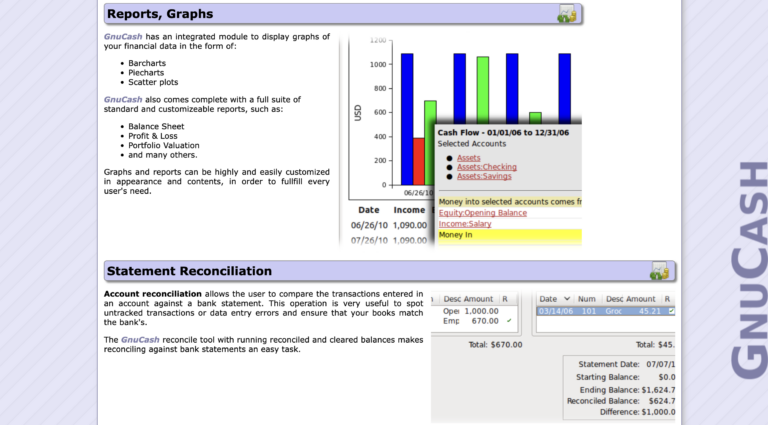
Task: Click the Income column header below chart
Action: click(x=408, y=210)
